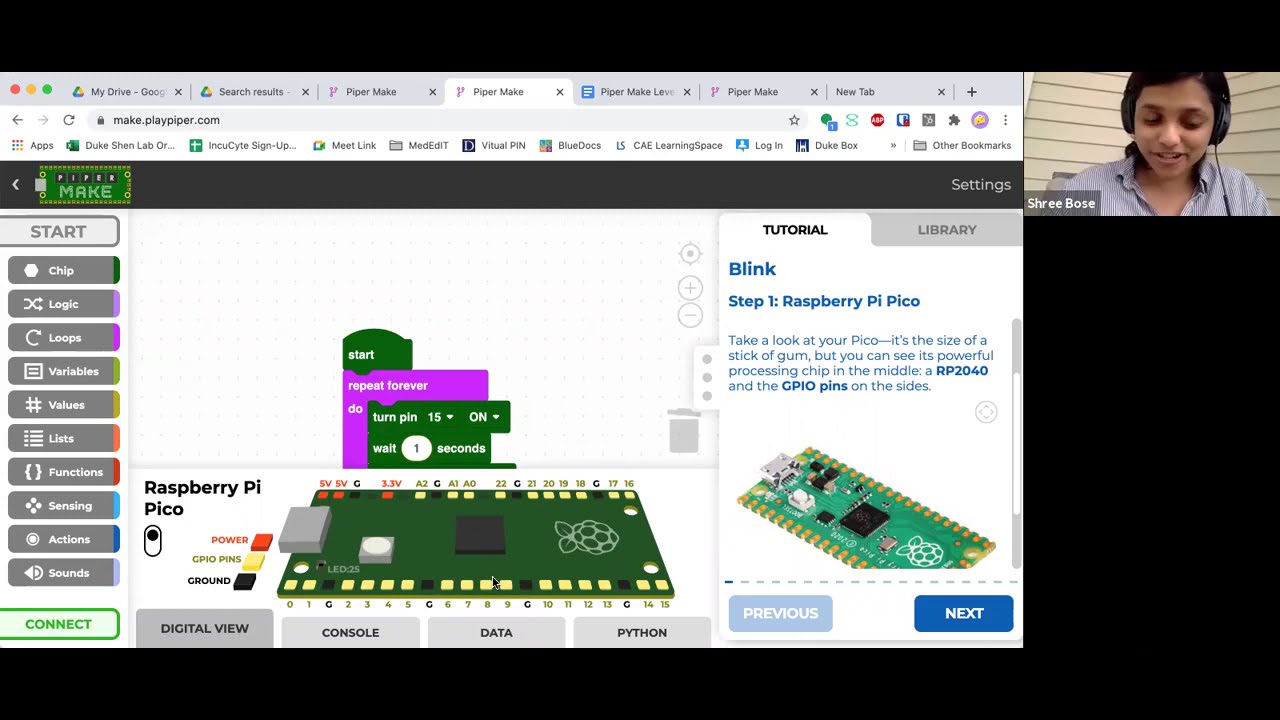
Task: Open the pin 15 dropdown on the block
Action: [x=440, y=417]
